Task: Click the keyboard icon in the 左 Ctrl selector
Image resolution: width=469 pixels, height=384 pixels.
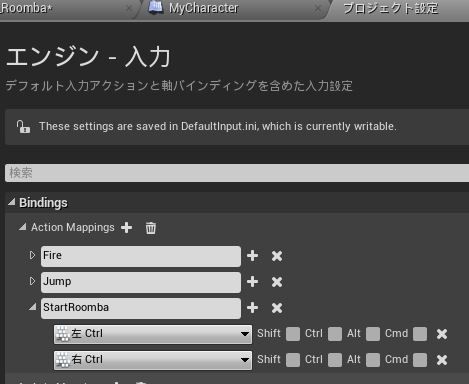Action: (63, 334)
